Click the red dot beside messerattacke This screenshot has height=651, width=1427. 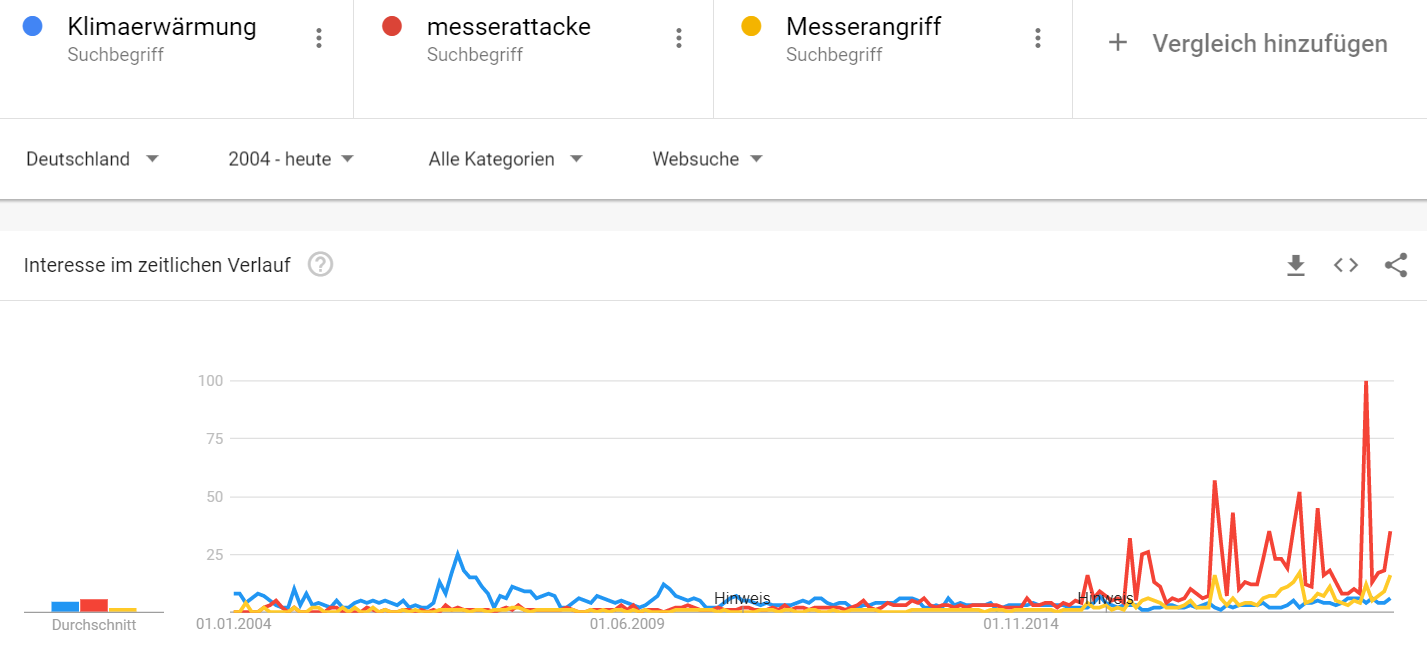click(x=392, y=27)
